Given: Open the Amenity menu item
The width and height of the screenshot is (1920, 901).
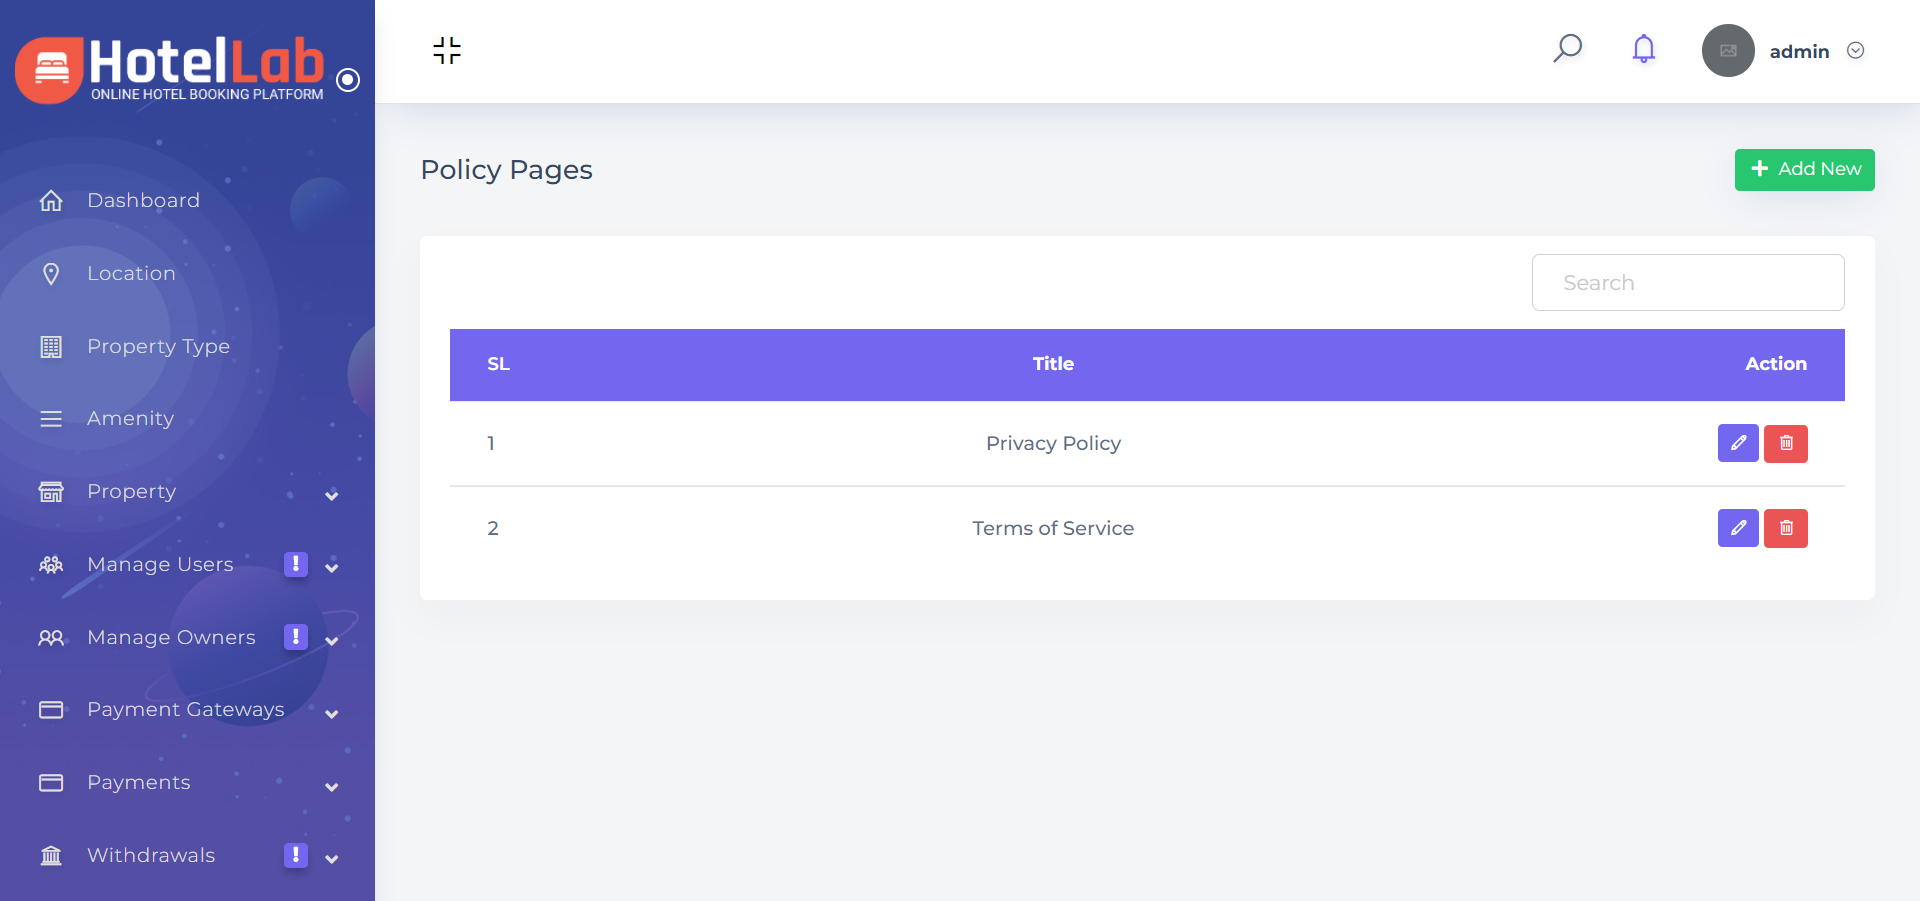Looking at the screenshot, I should [130, 419].
